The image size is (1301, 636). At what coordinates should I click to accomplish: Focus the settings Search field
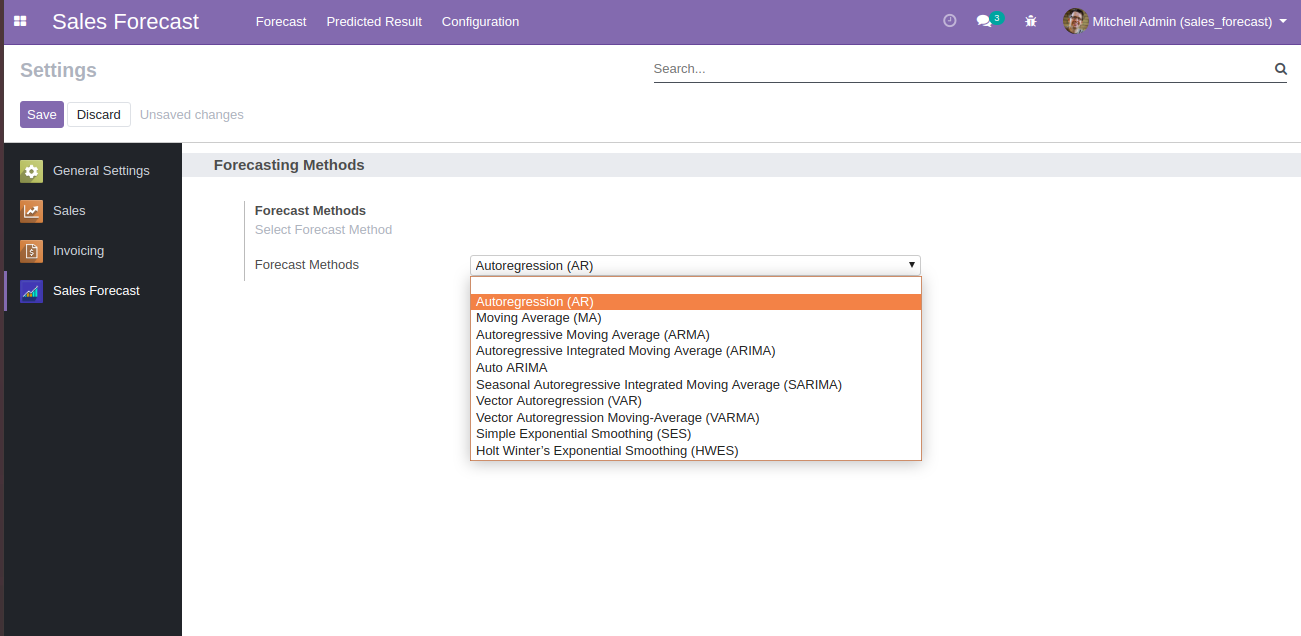[x=960, y=69]
